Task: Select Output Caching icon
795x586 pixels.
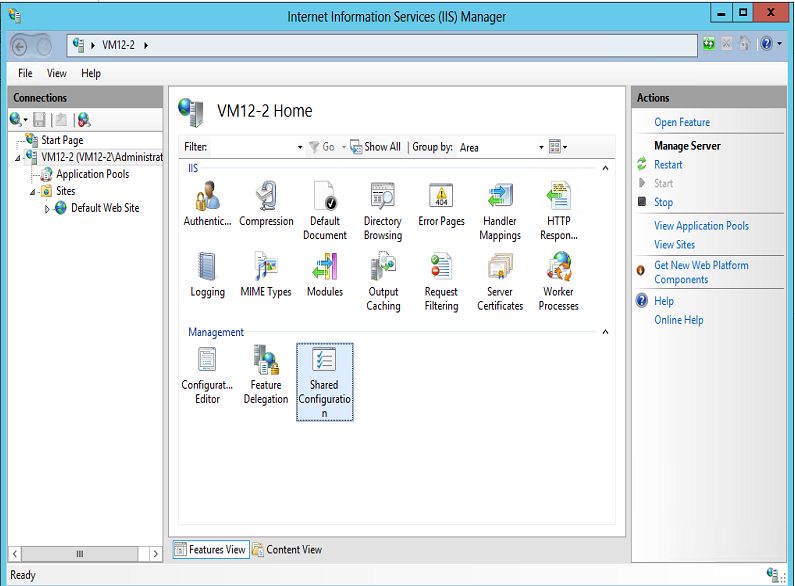Action: pos(383,281)
